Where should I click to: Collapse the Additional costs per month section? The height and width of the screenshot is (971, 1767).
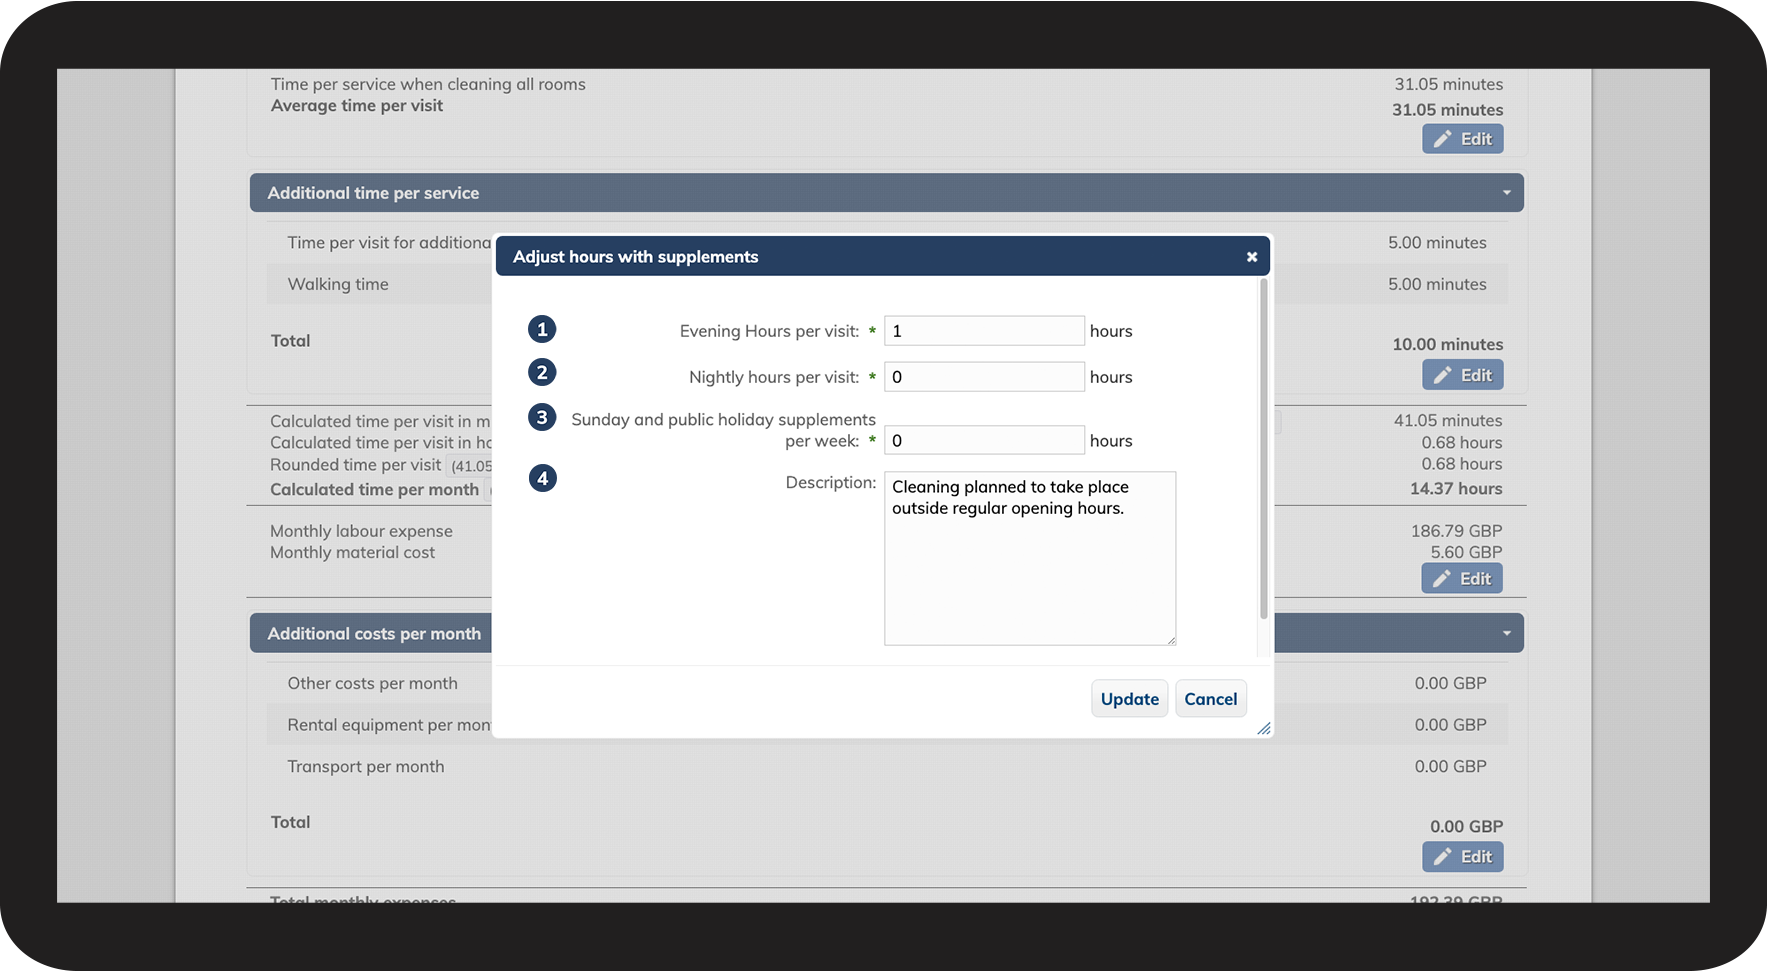click(1506, 633)
